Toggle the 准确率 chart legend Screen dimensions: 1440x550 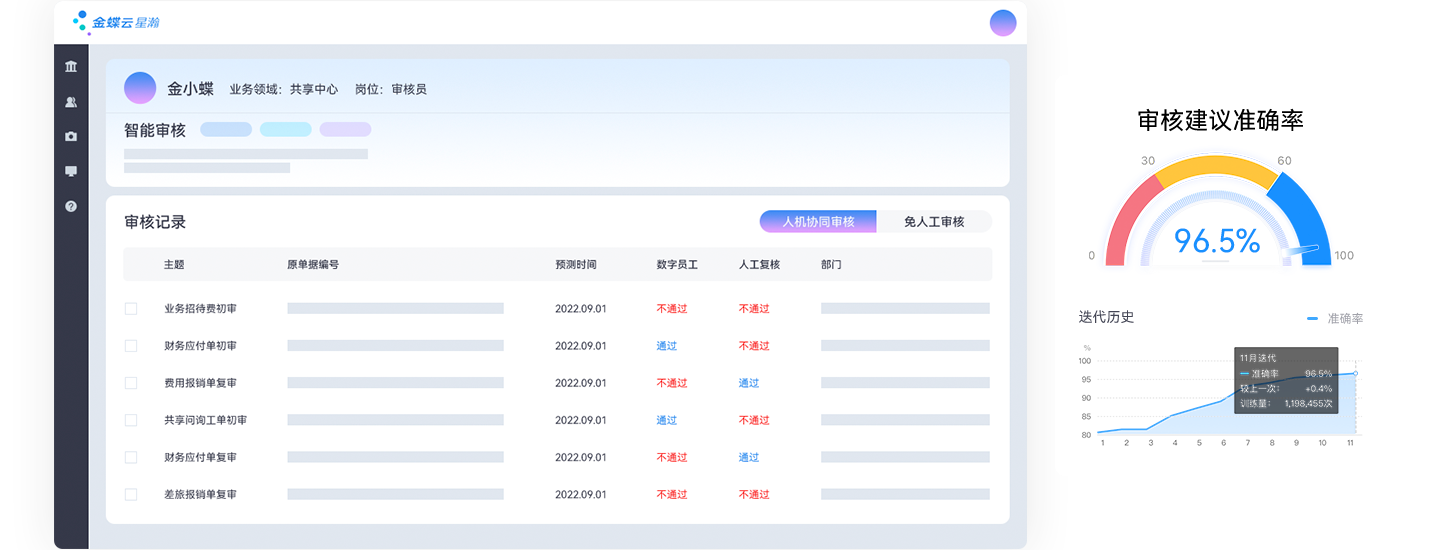(1335, 318)
